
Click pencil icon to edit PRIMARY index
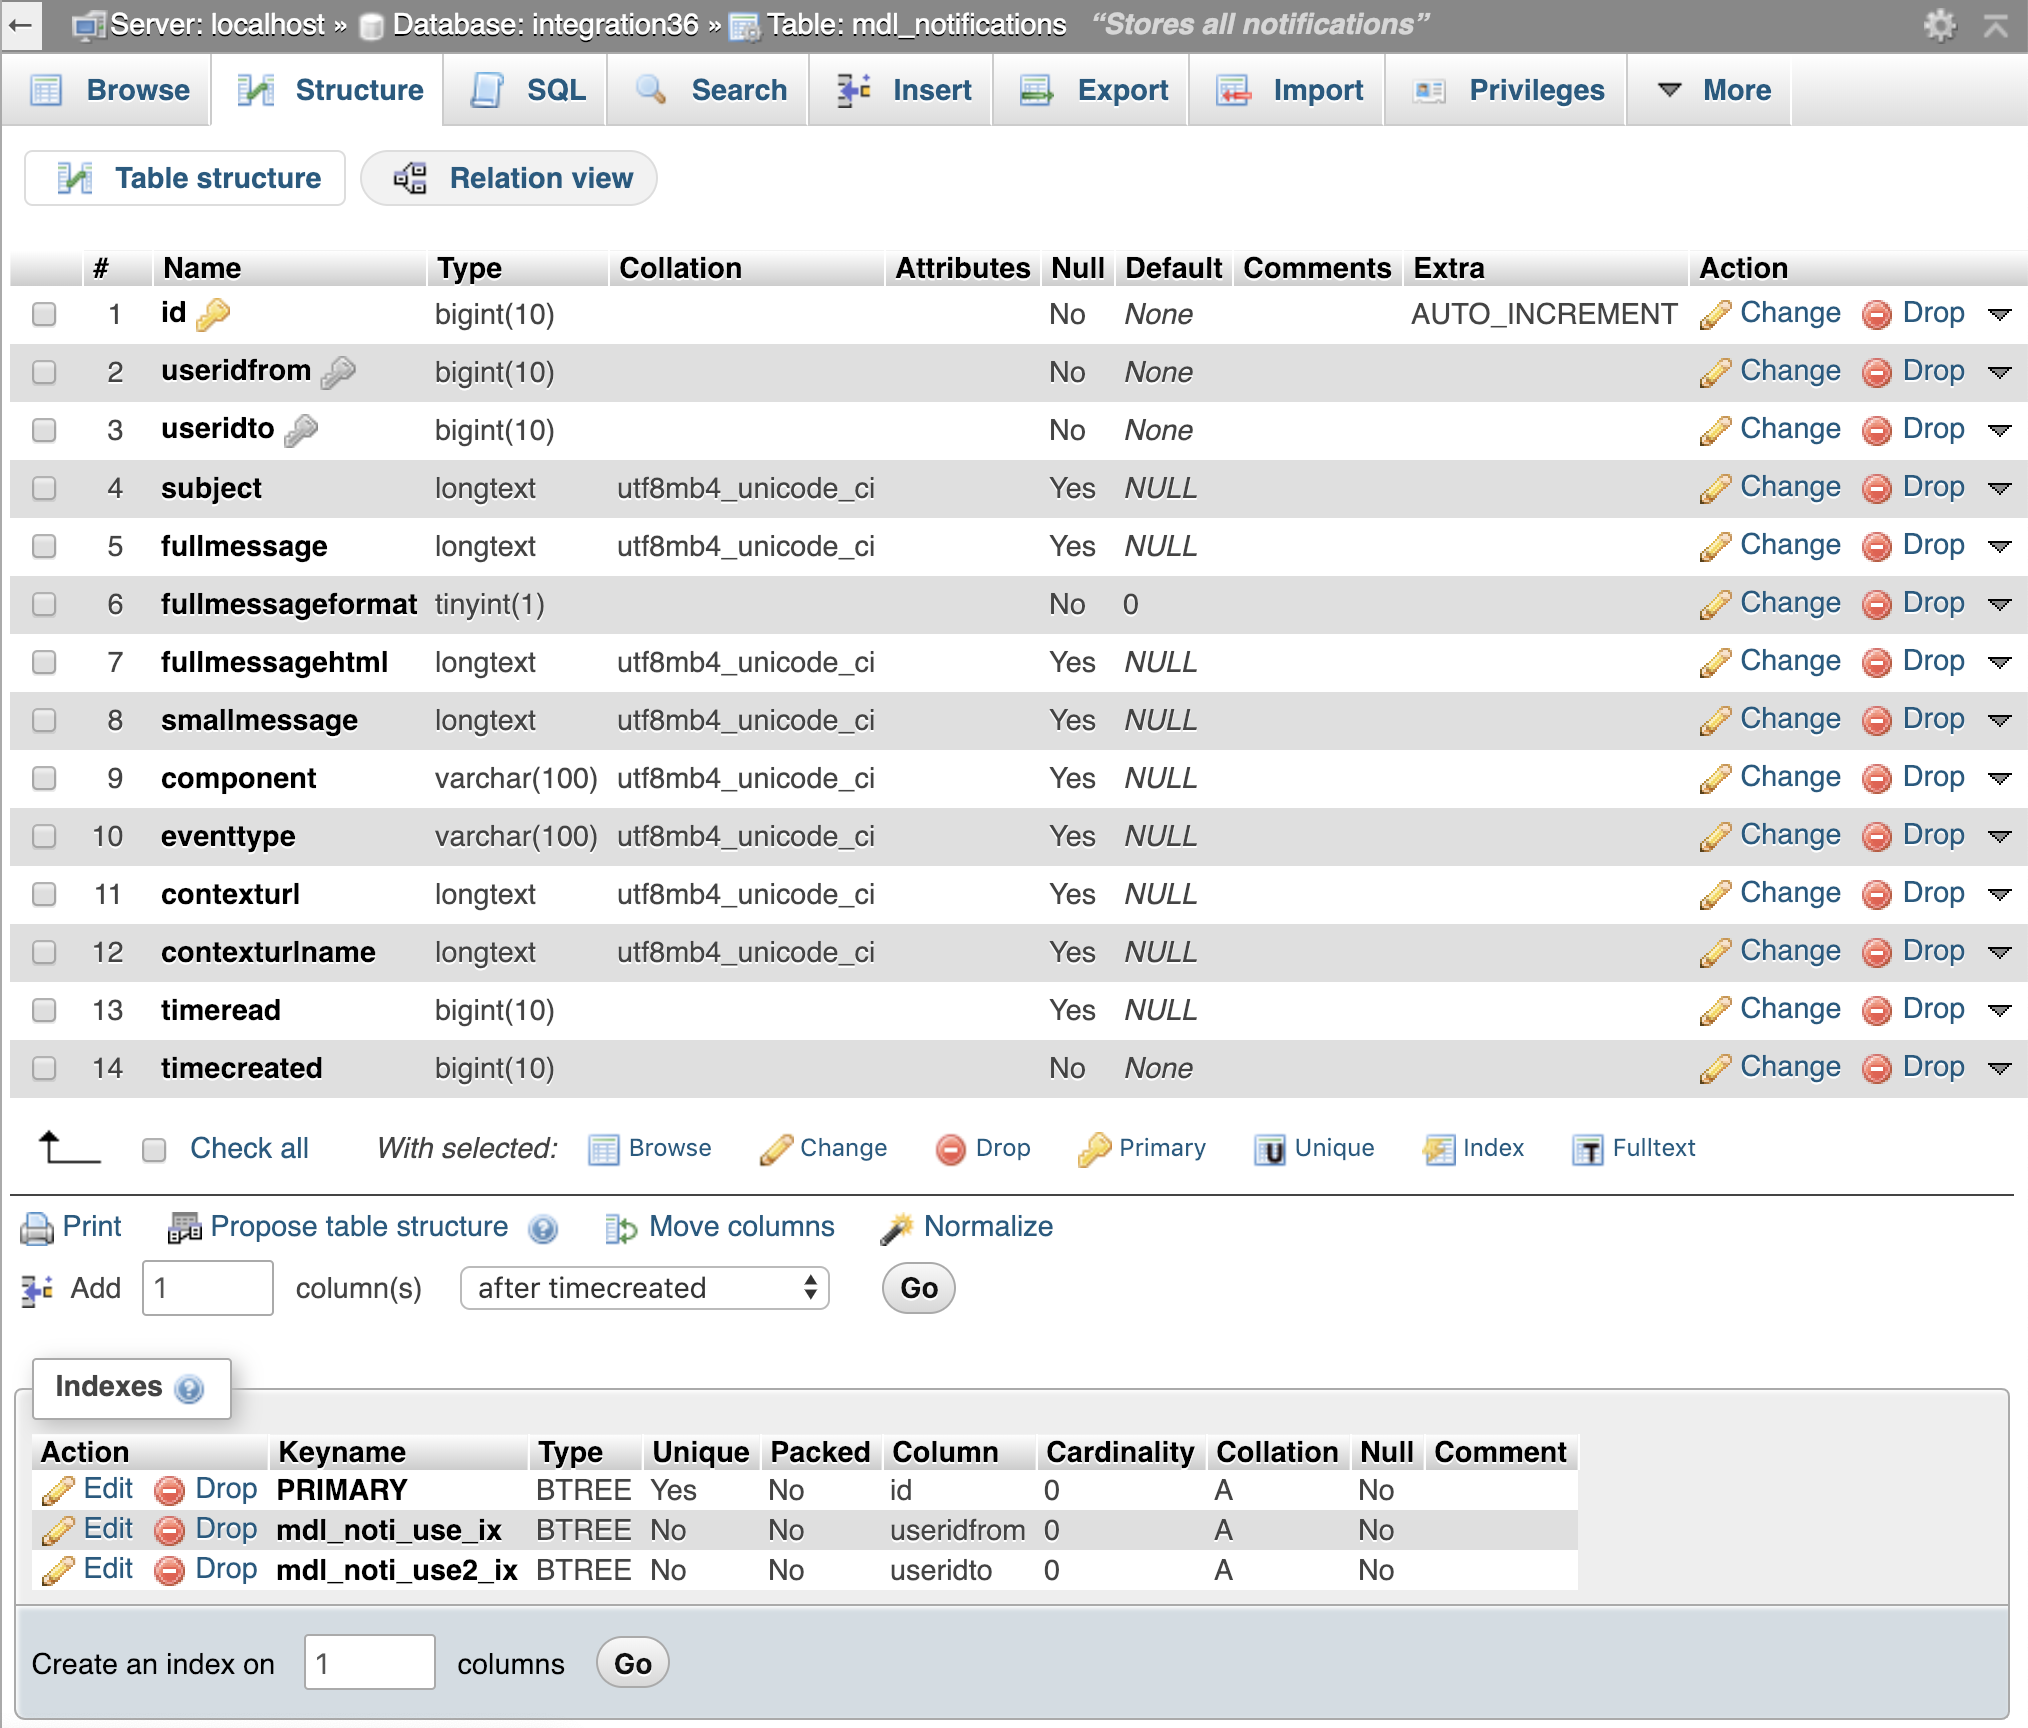click(58, 1490)
